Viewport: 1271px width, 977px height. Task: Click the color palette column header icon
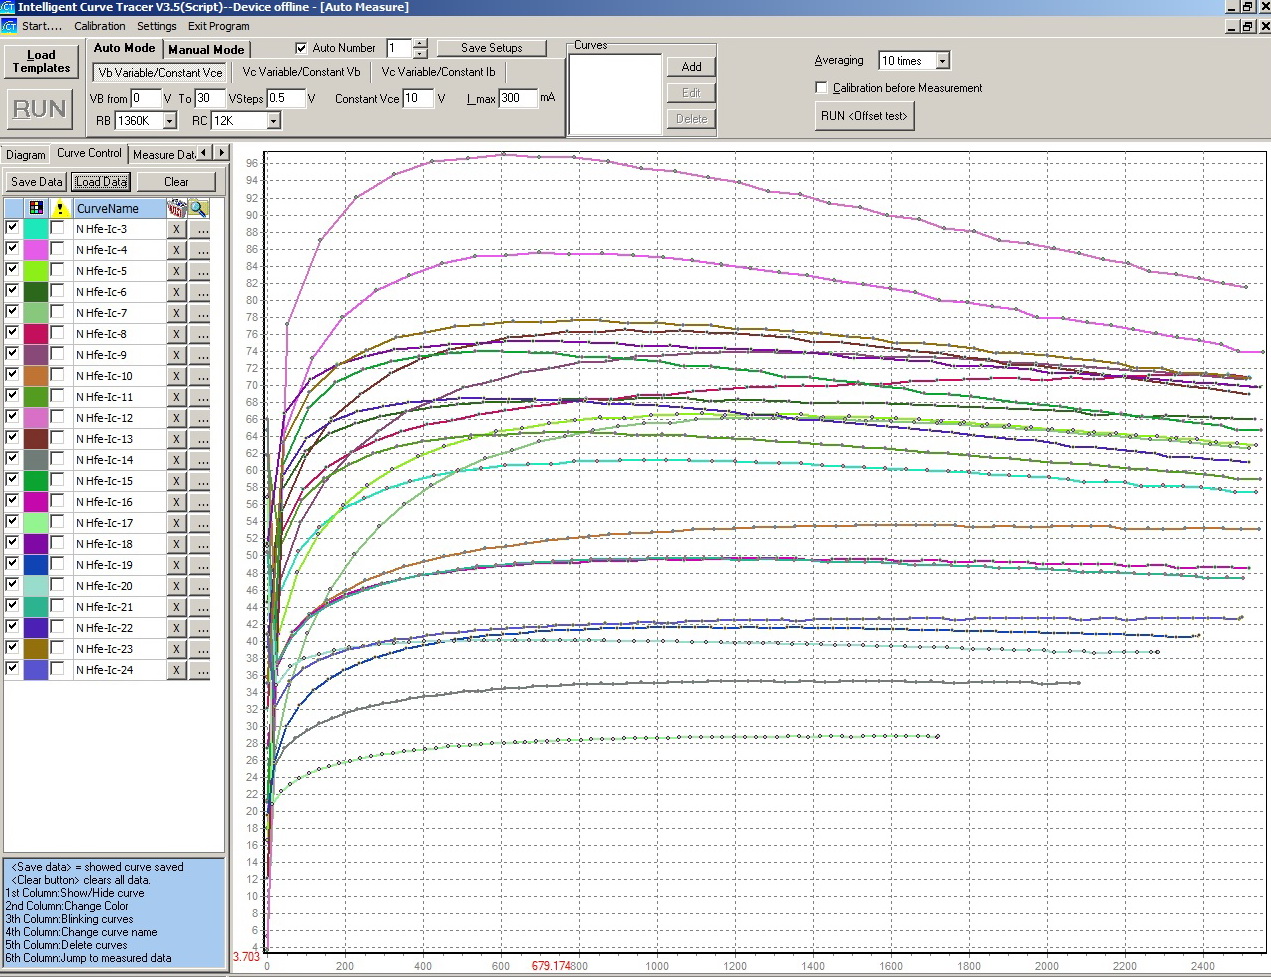(36, 208)
